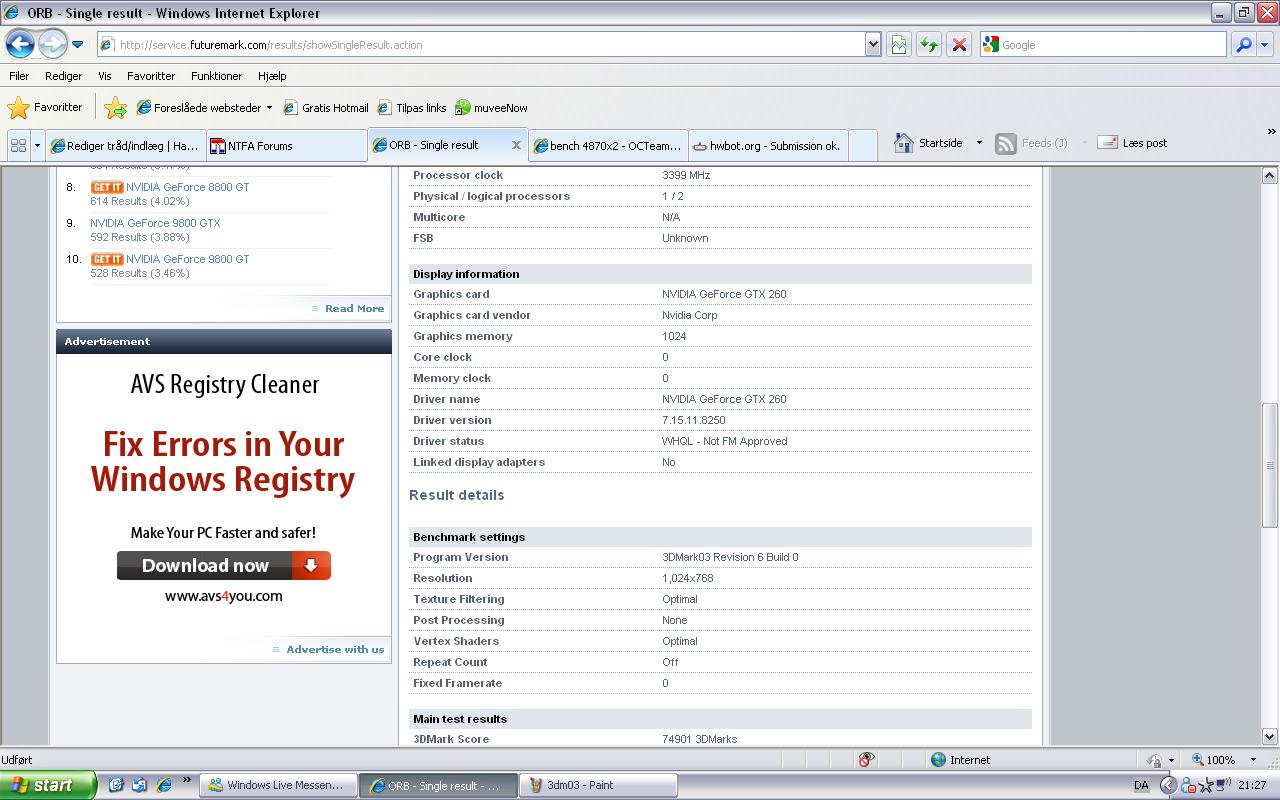Open the www.avs4you.com ad link
The height and width of the screenshot is (800, 1280).
[224, 596]
